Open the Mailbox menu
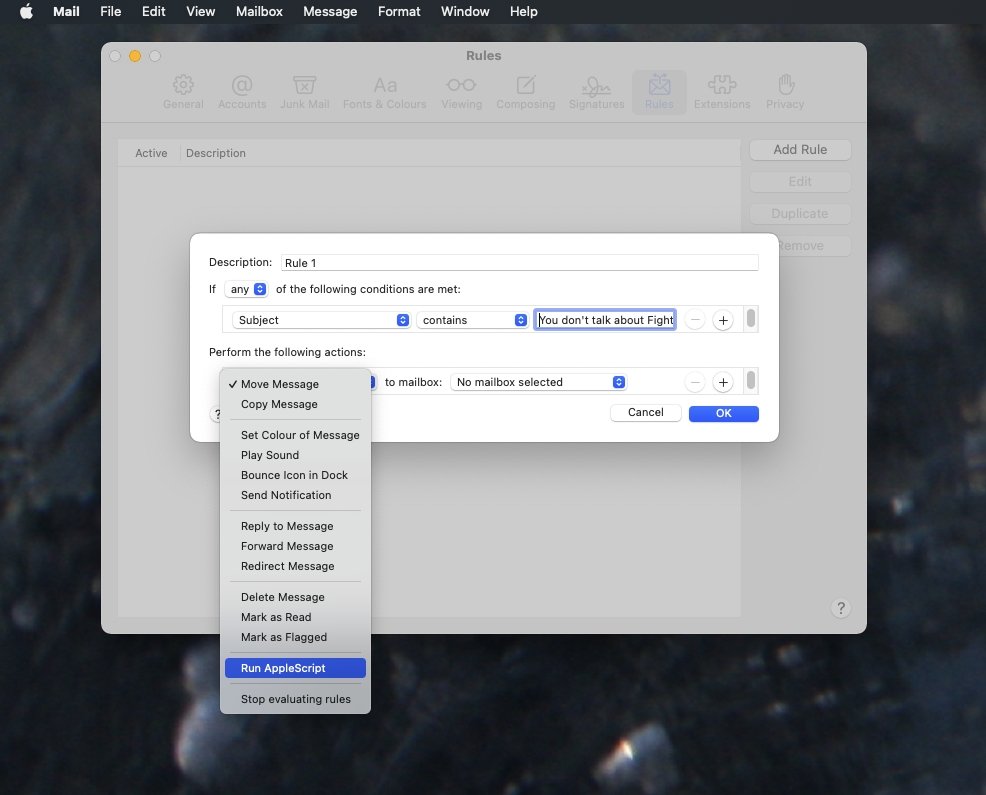The height and width of the screenshot is (795, 986). (259, 11)
